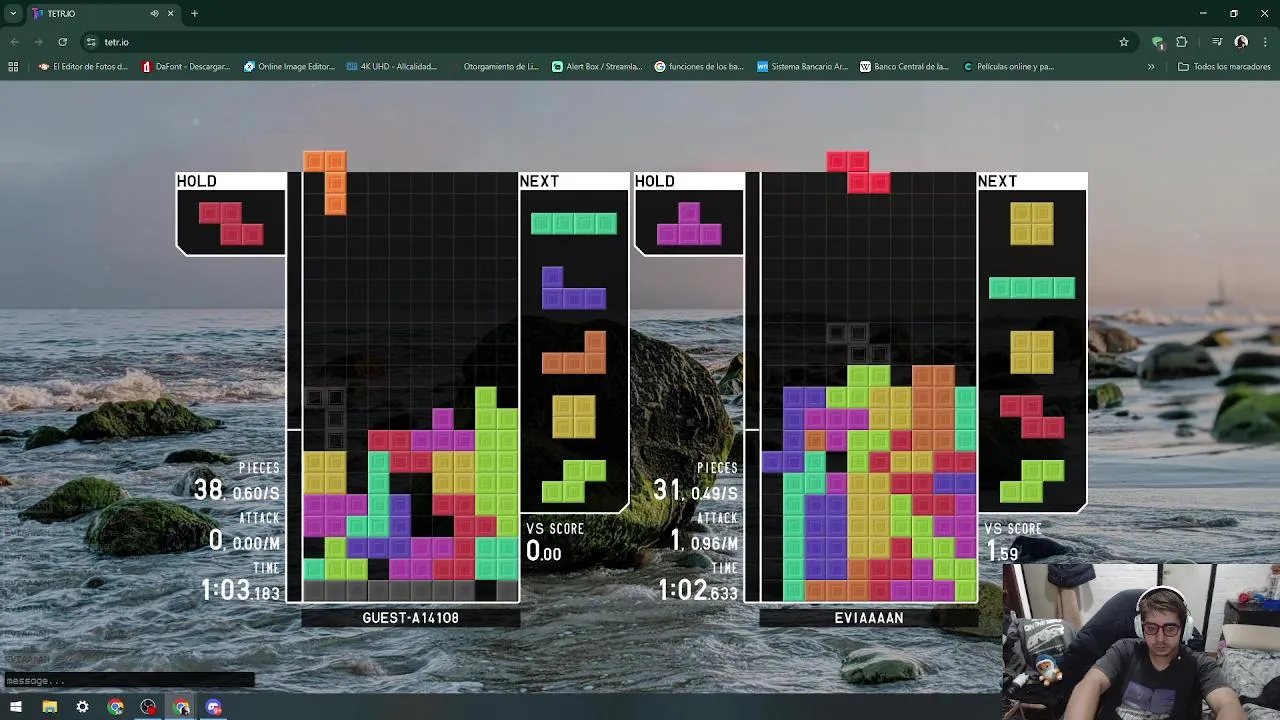1280x720 pixels.
Task: Click the 1:03.183 time value
Action: tap(240, 591)
